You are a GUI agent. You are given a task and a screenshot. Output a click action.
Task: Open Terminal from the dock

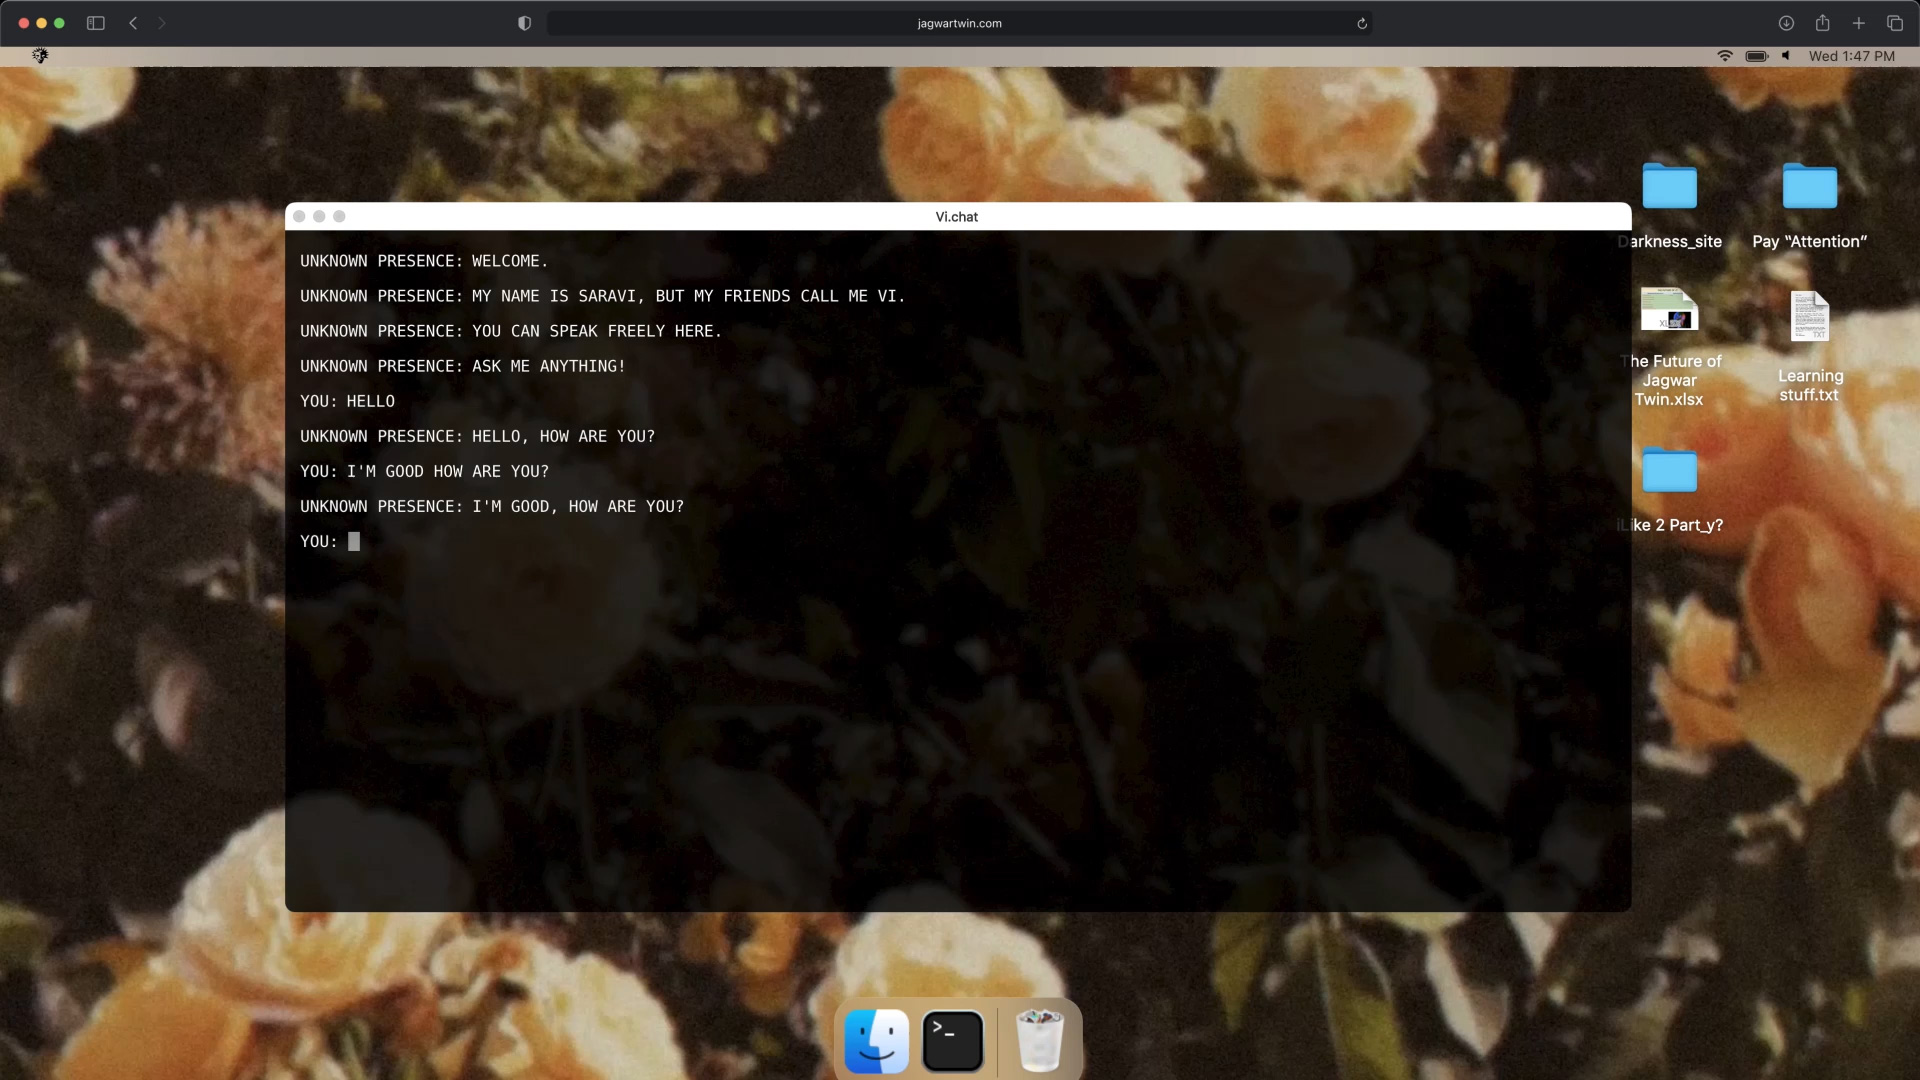point(952,1041)
